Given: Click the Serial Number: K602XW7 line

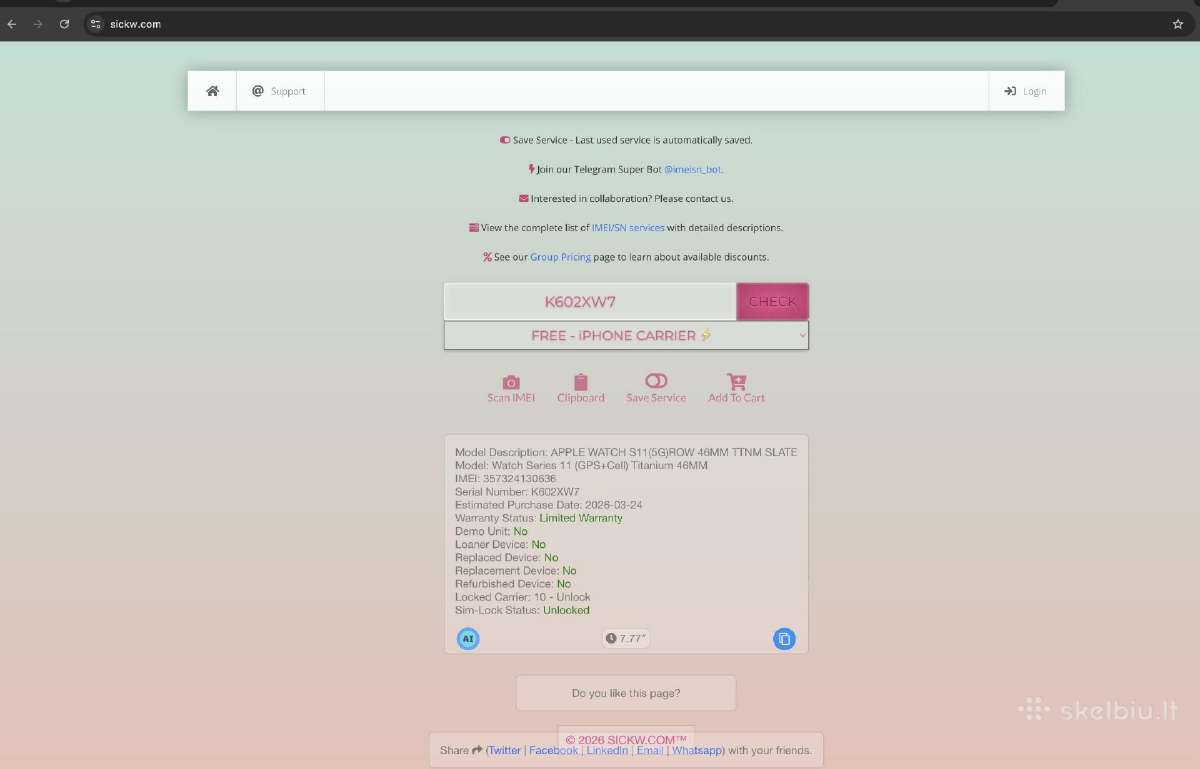Looking at the screenshot, I should [x=517, y=492].
